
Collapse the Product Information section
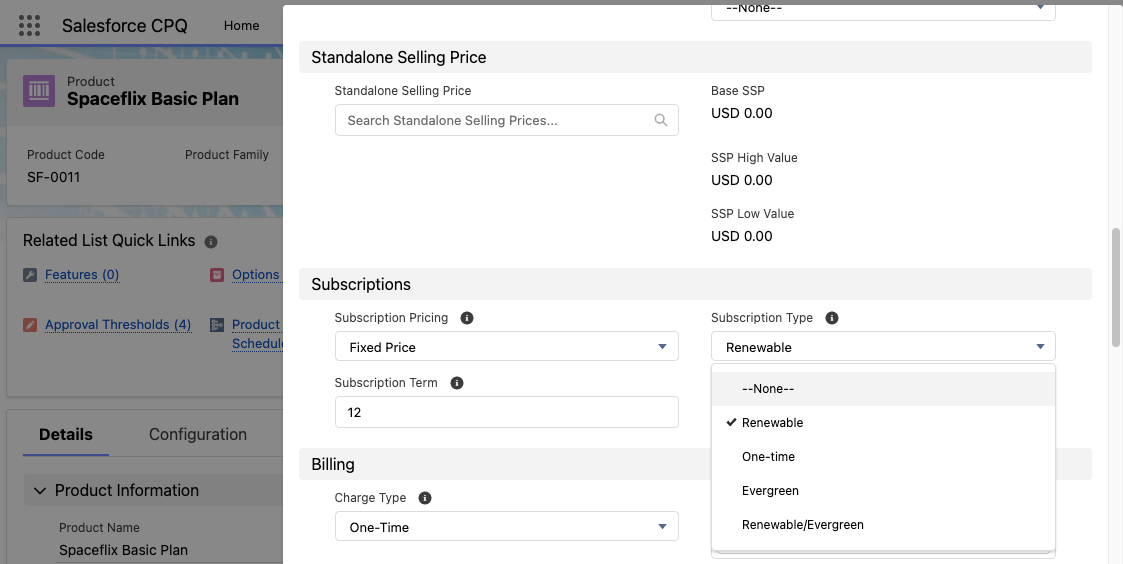[x=40, y=491]
